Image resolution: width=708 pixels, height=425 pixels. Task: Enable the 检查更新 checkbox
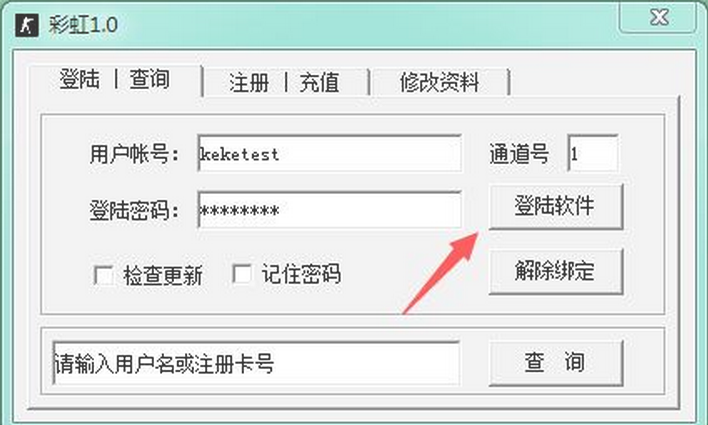(104, 275)
